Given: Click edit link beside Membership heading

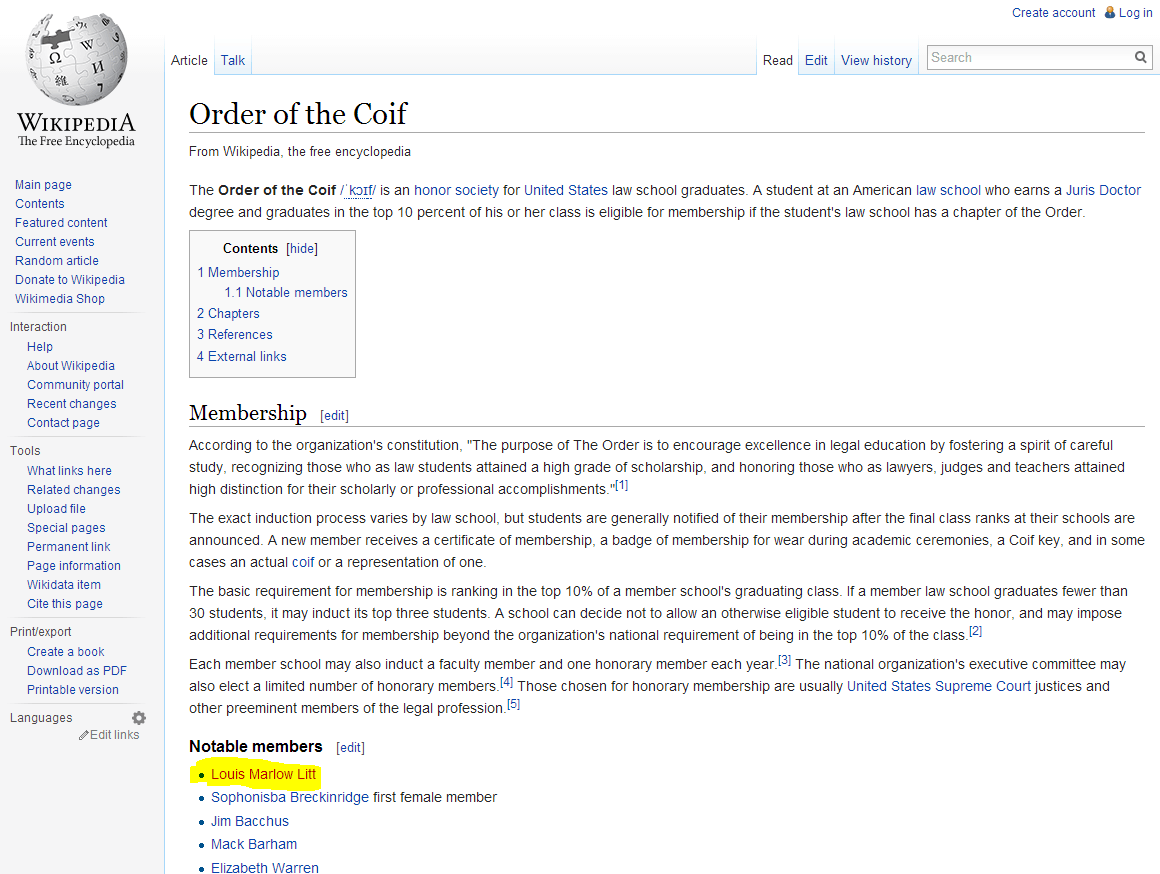Looking at the screenshot, I should point(334,416).
